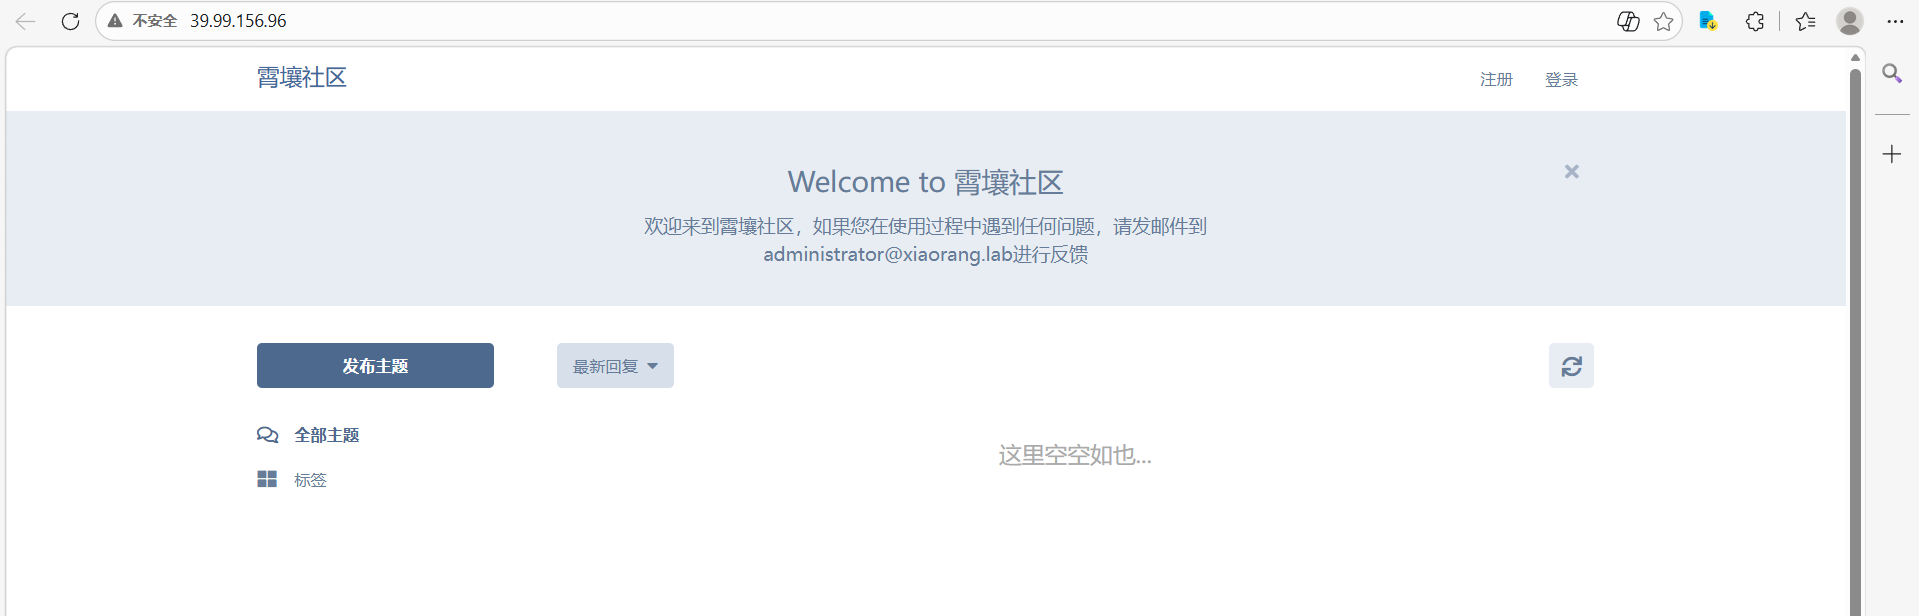Open the browser three-dot settings menu
This screenshot has width=1919, height=616.
pos(1895,21)
